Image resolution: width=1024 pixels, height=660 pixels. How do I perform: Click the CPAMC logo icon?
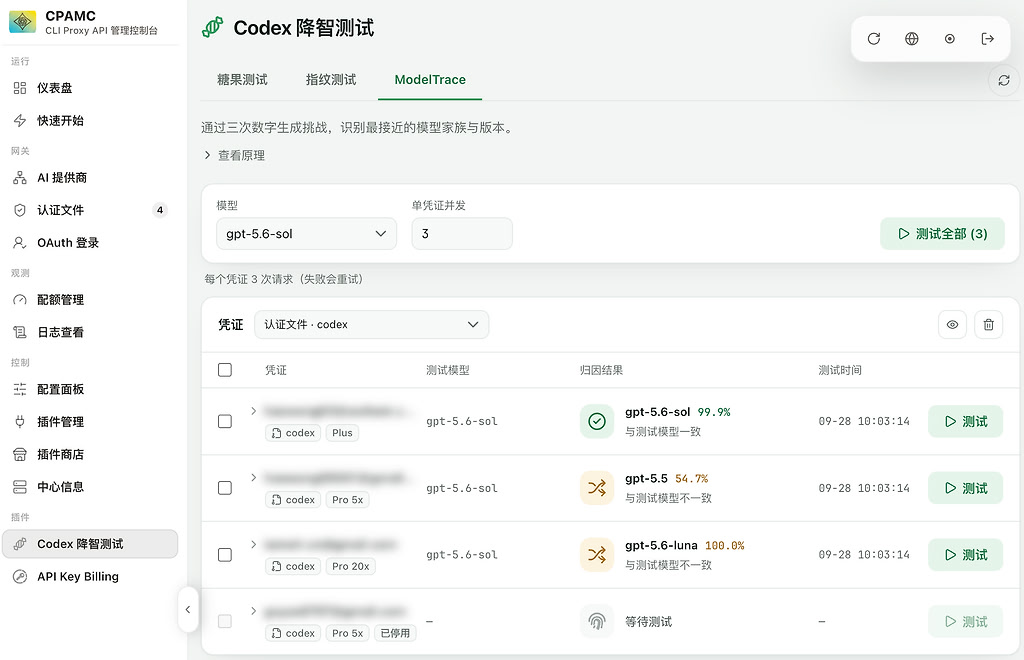click(22, 22)
